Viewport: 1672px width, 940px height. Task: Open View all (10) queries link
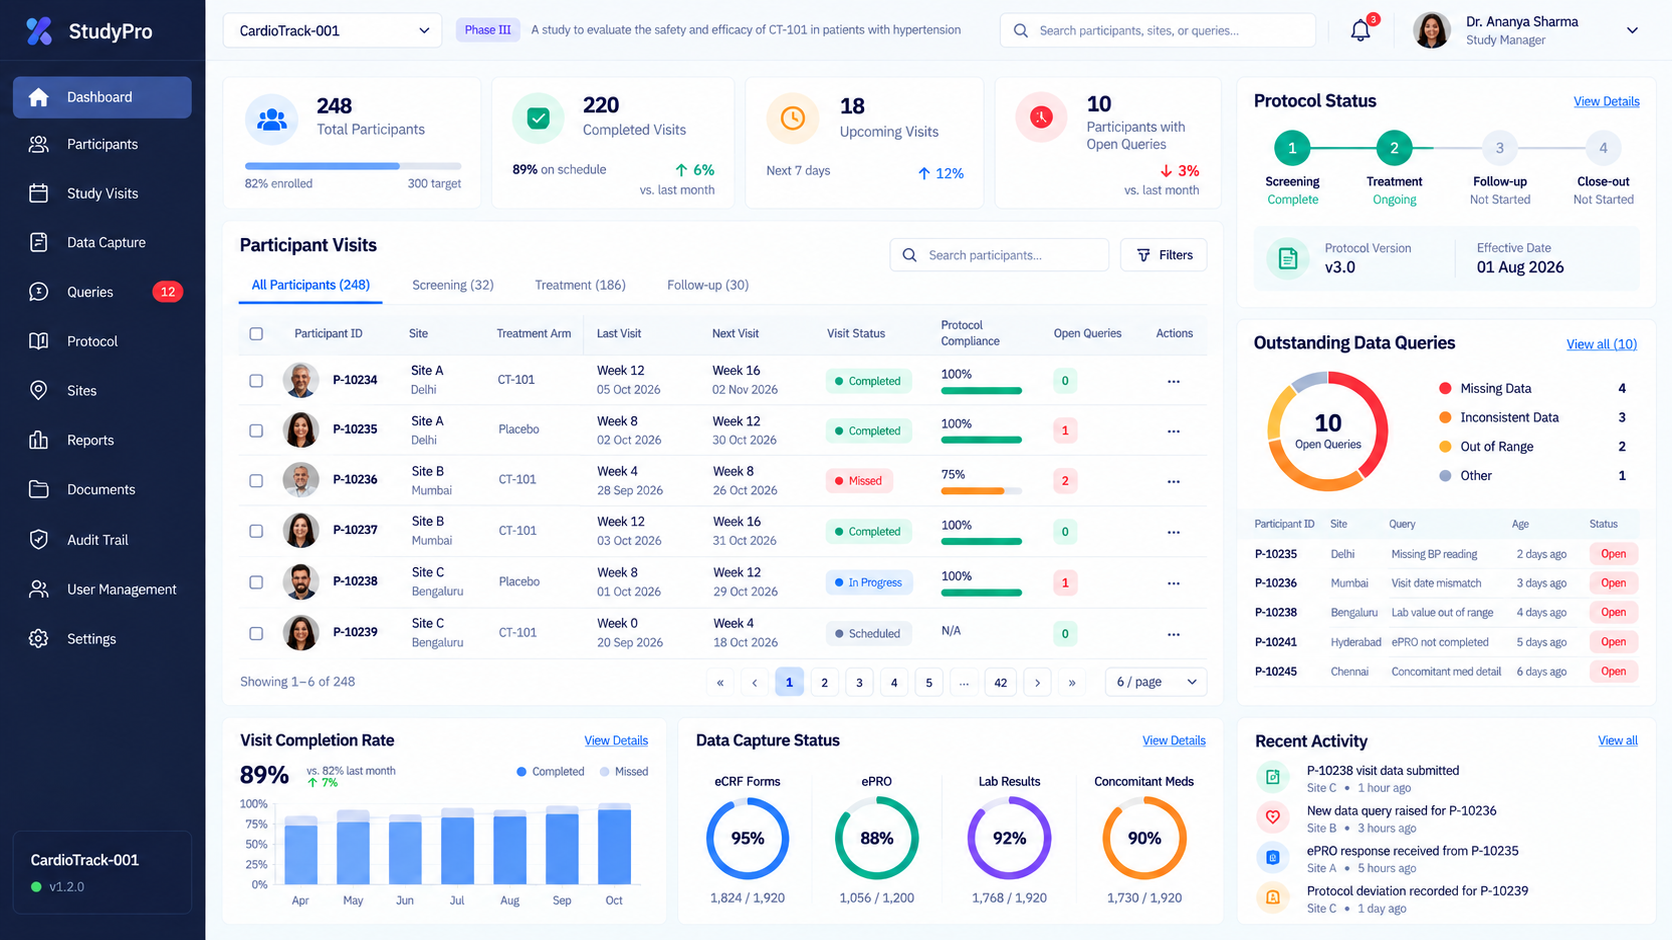[1601, 344]
